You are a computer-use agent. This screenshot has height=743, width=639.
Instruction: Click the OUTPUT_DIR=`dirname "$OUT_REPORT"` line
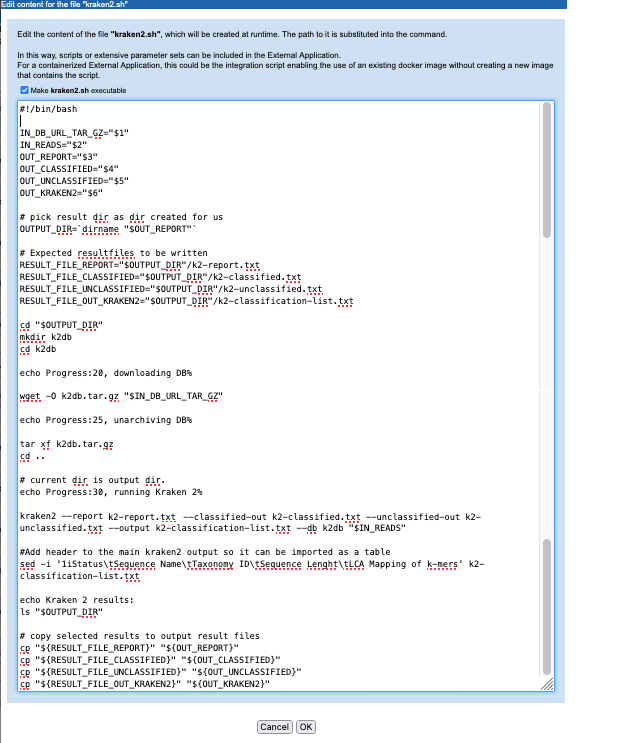[108, 229]
